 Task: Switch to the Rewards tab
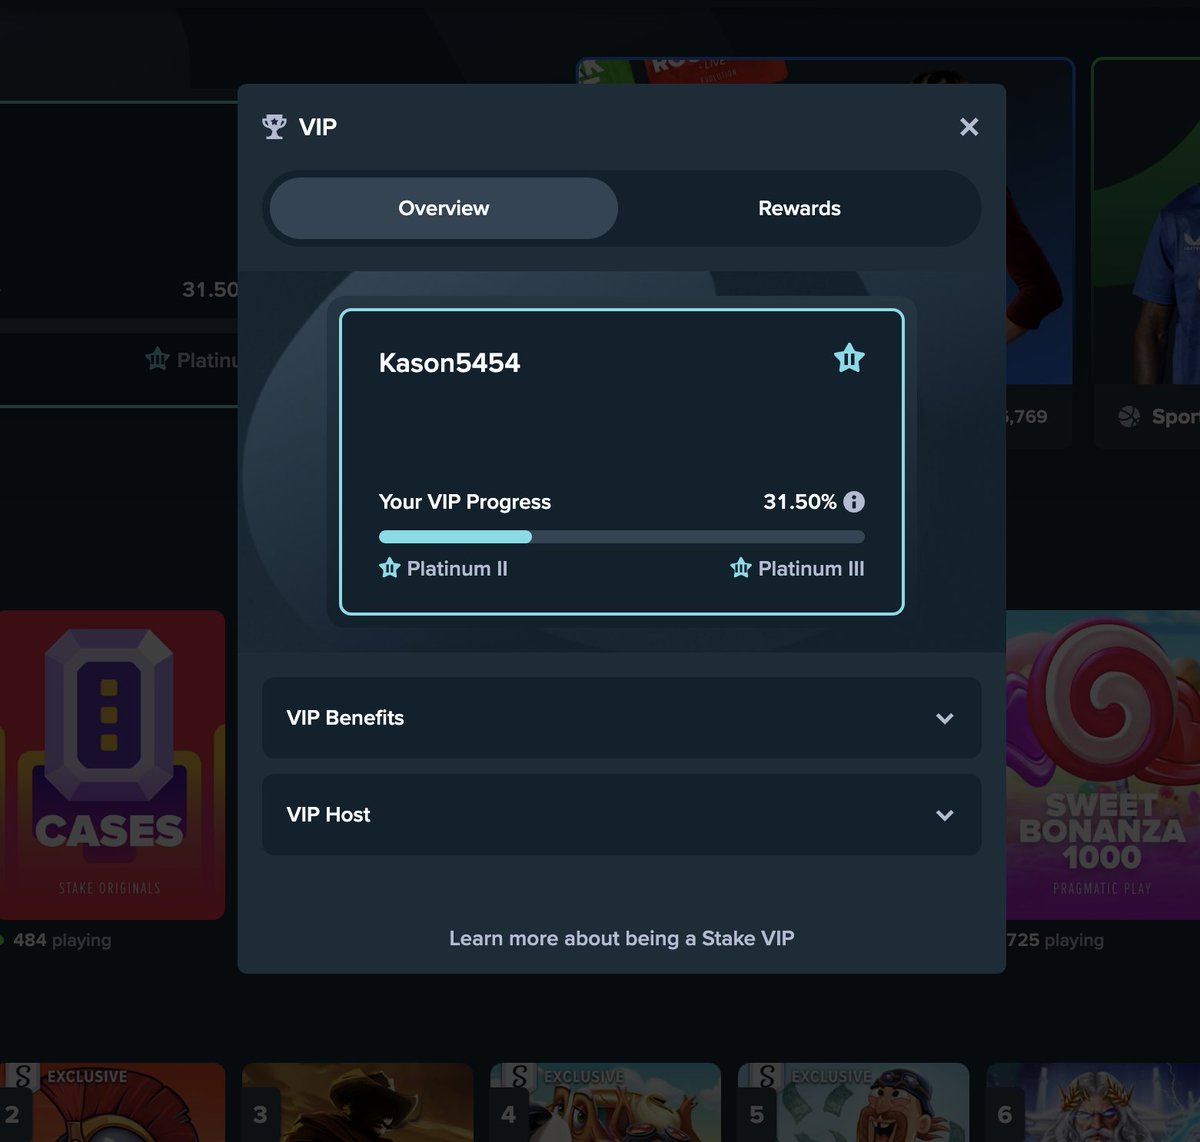tap(799, 208)
